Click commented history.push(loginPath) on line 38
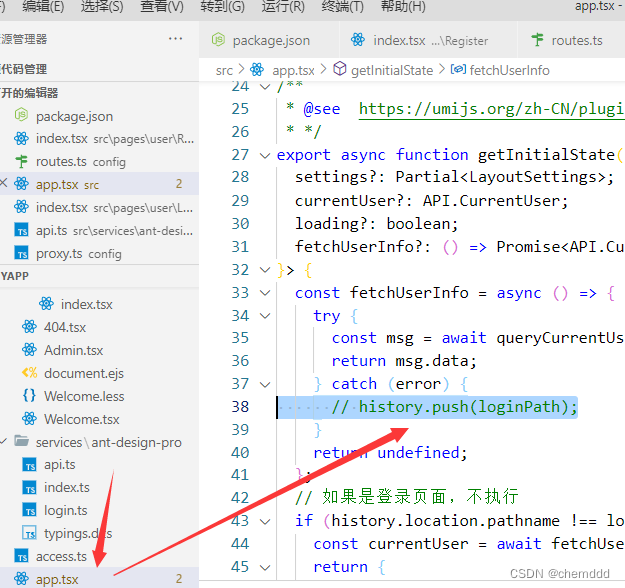The image size is (625, 588). click(454, 407)
